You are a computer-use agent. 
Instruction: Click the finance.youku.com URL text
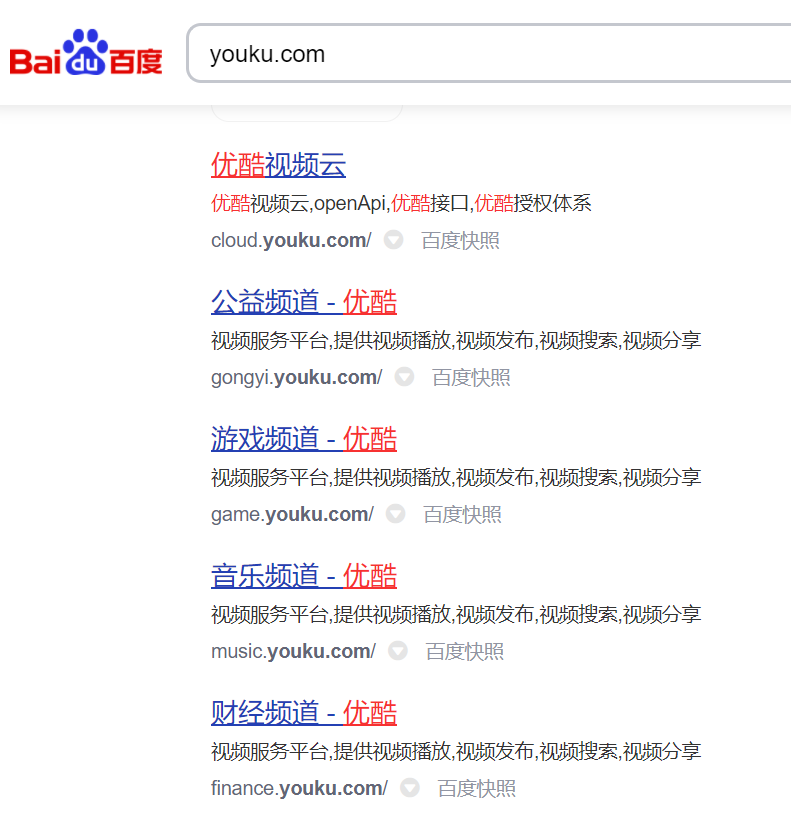click(x=298, y=789)
